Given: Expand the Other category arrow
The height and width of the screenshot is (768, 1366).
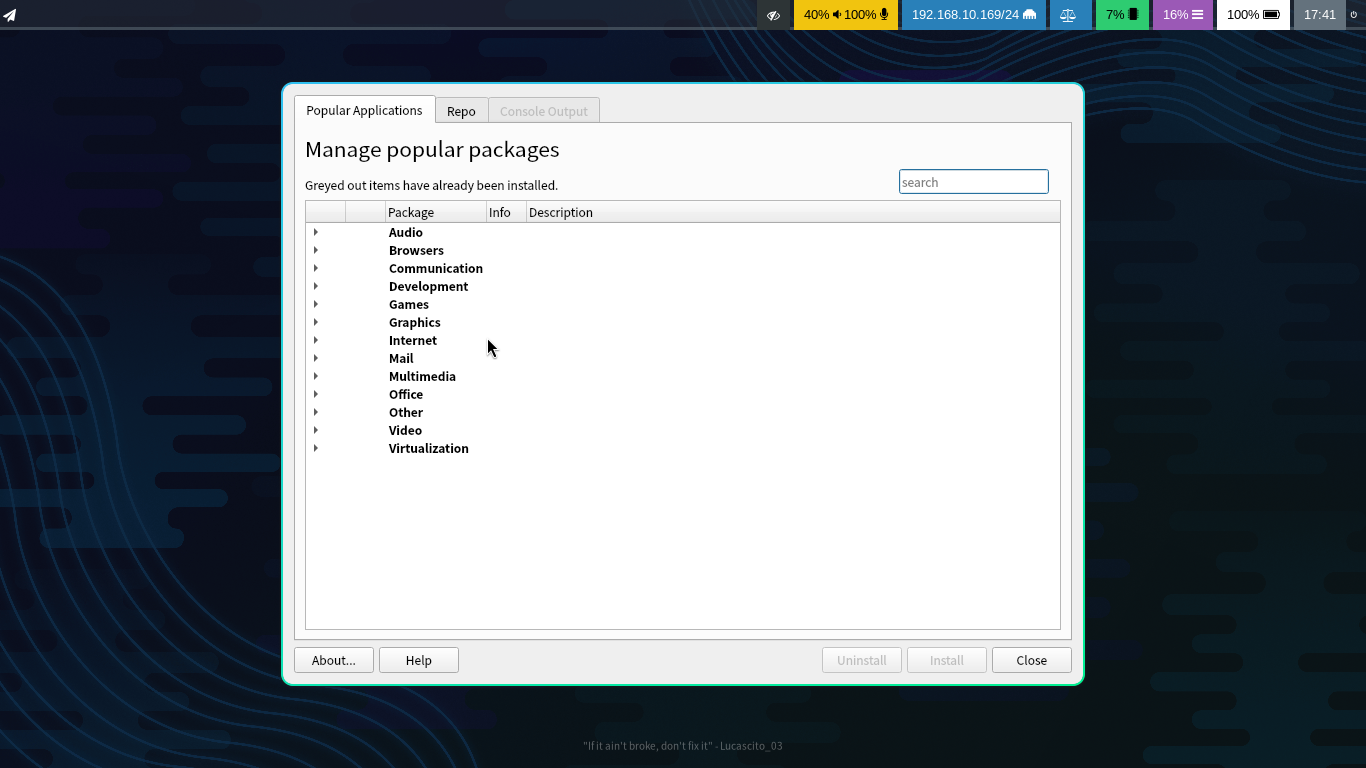Looking at the screenshot, I should click(316, 412).
